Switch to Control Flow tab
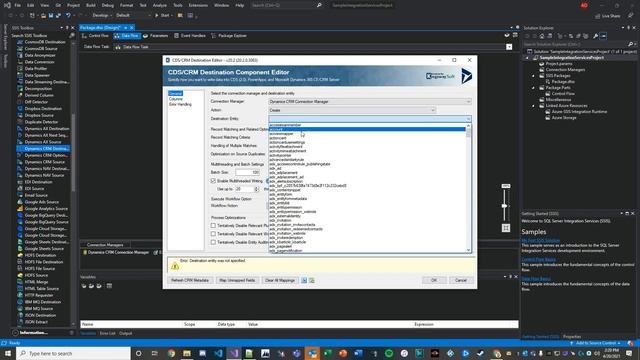 point(95,36)
